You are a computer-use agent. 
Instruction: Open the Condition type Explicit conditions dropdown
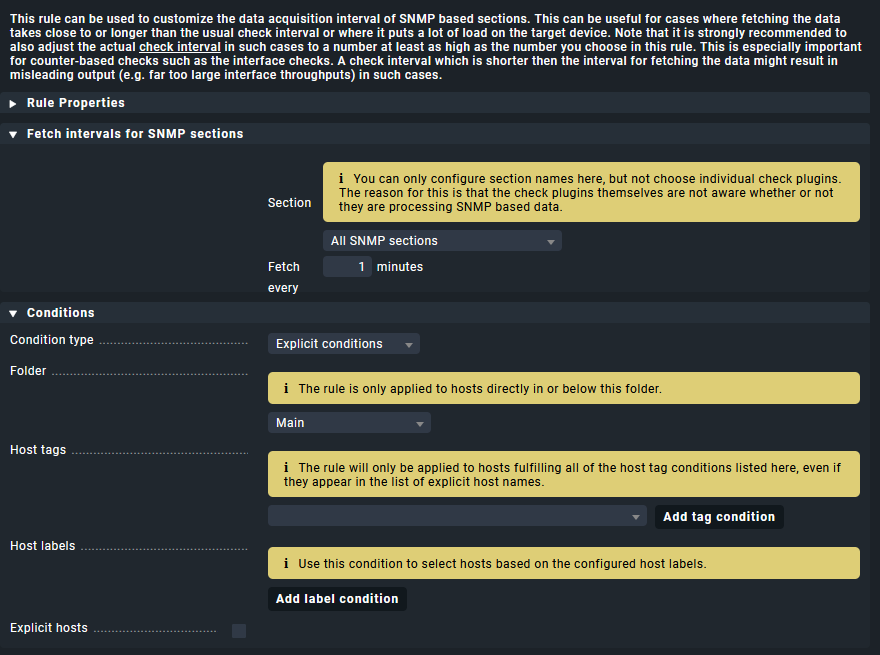tap(343, 344)
